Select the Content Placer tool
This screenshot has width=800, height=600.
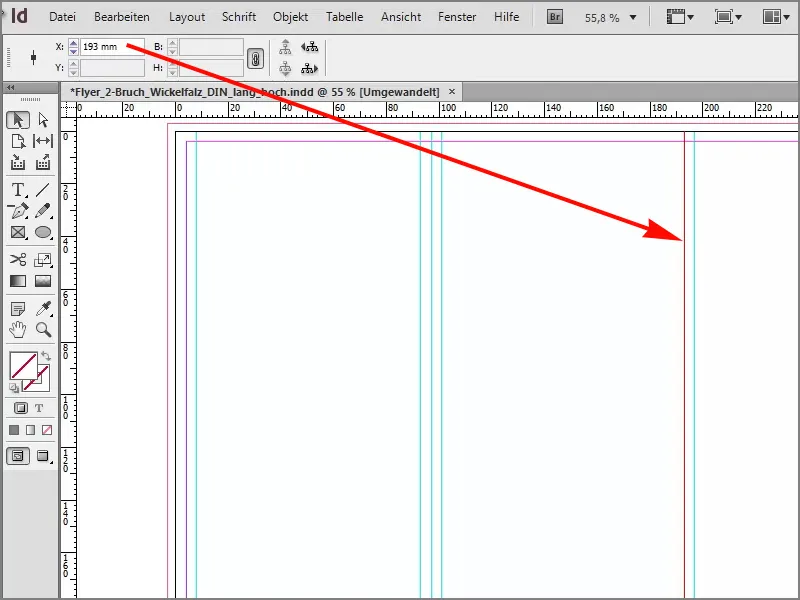click(x=43, y=163)
